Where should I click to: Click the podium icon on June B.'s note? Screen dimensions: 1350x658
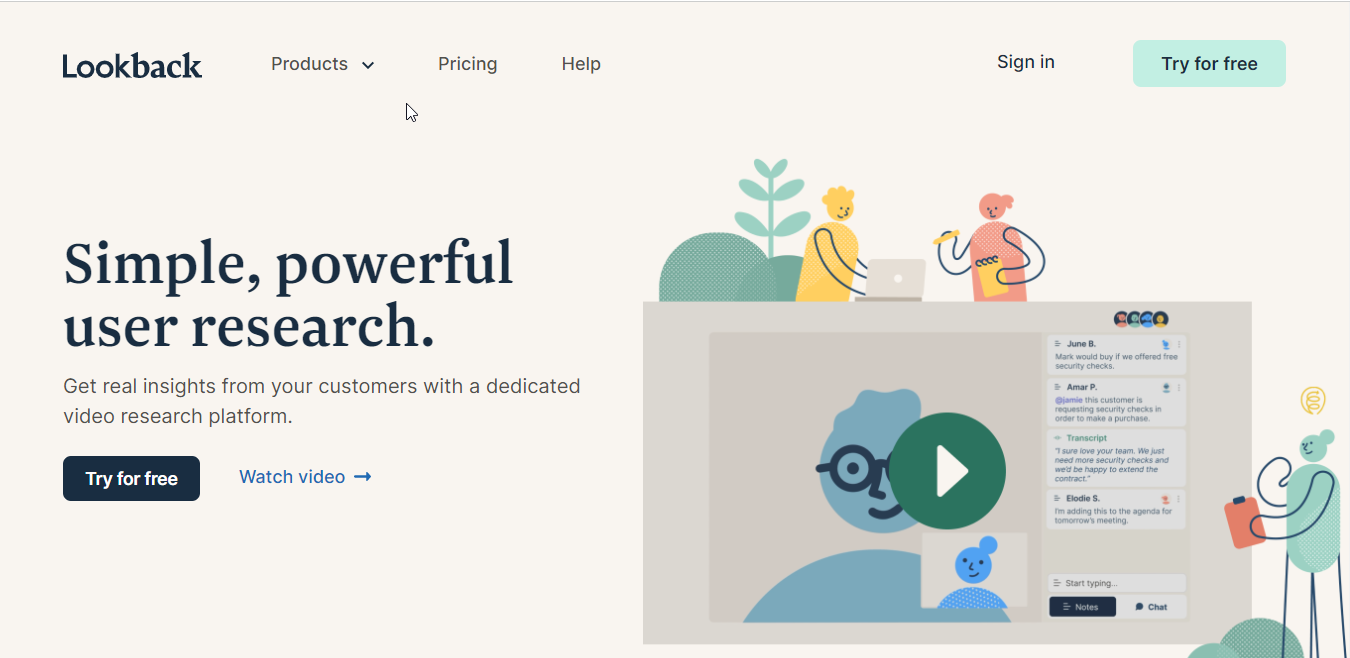coord(1166,344)
